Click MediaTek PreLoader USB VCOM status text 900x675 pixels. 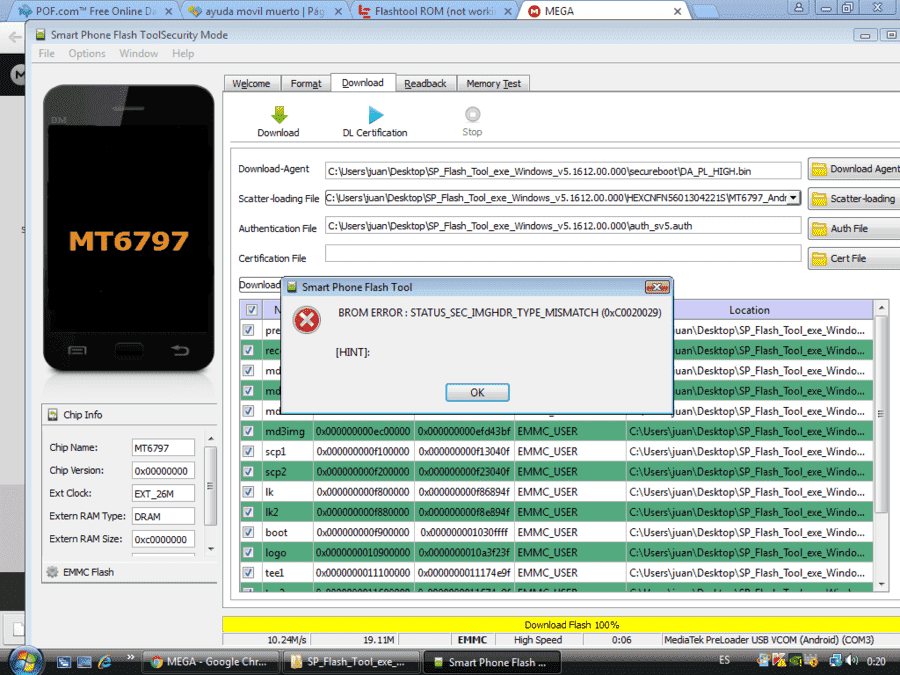click(769, 639)
